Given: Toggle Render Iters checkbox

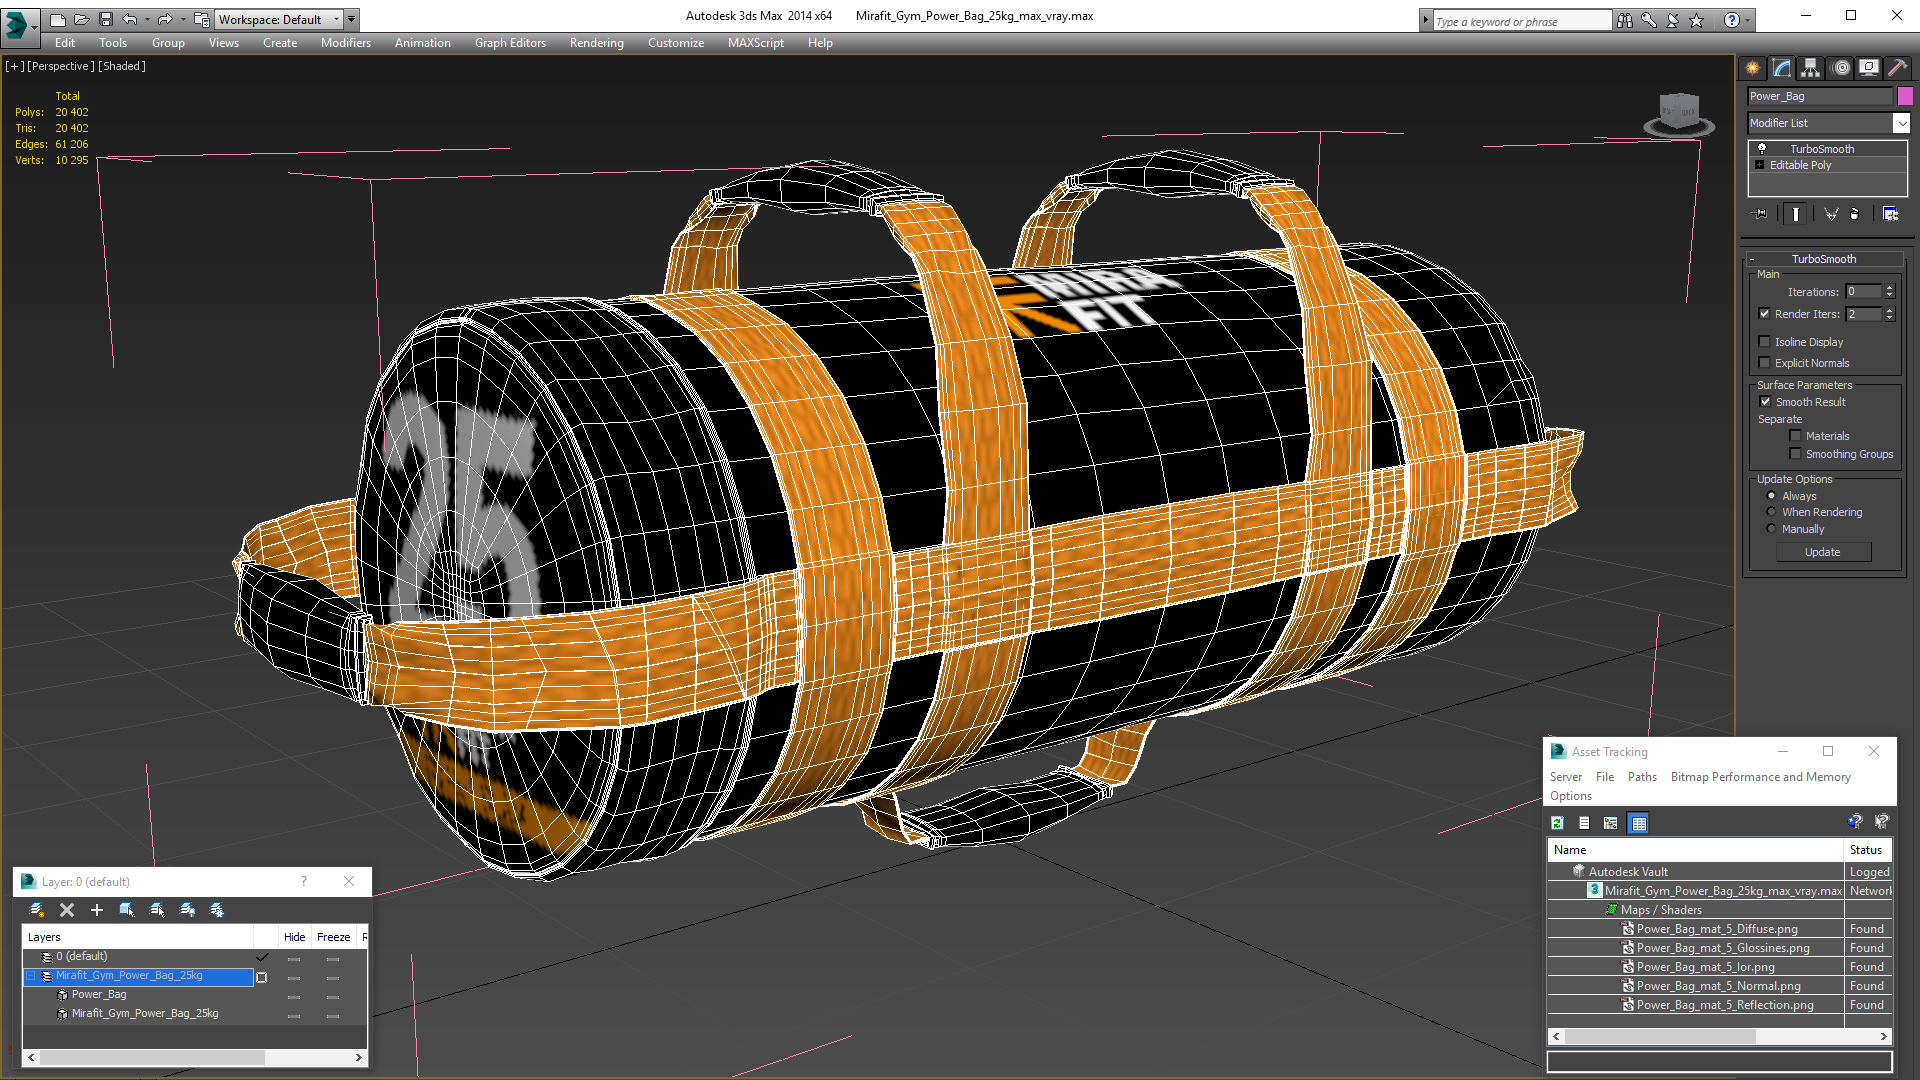Looking at the screenshot, I should click(1765, 314).
